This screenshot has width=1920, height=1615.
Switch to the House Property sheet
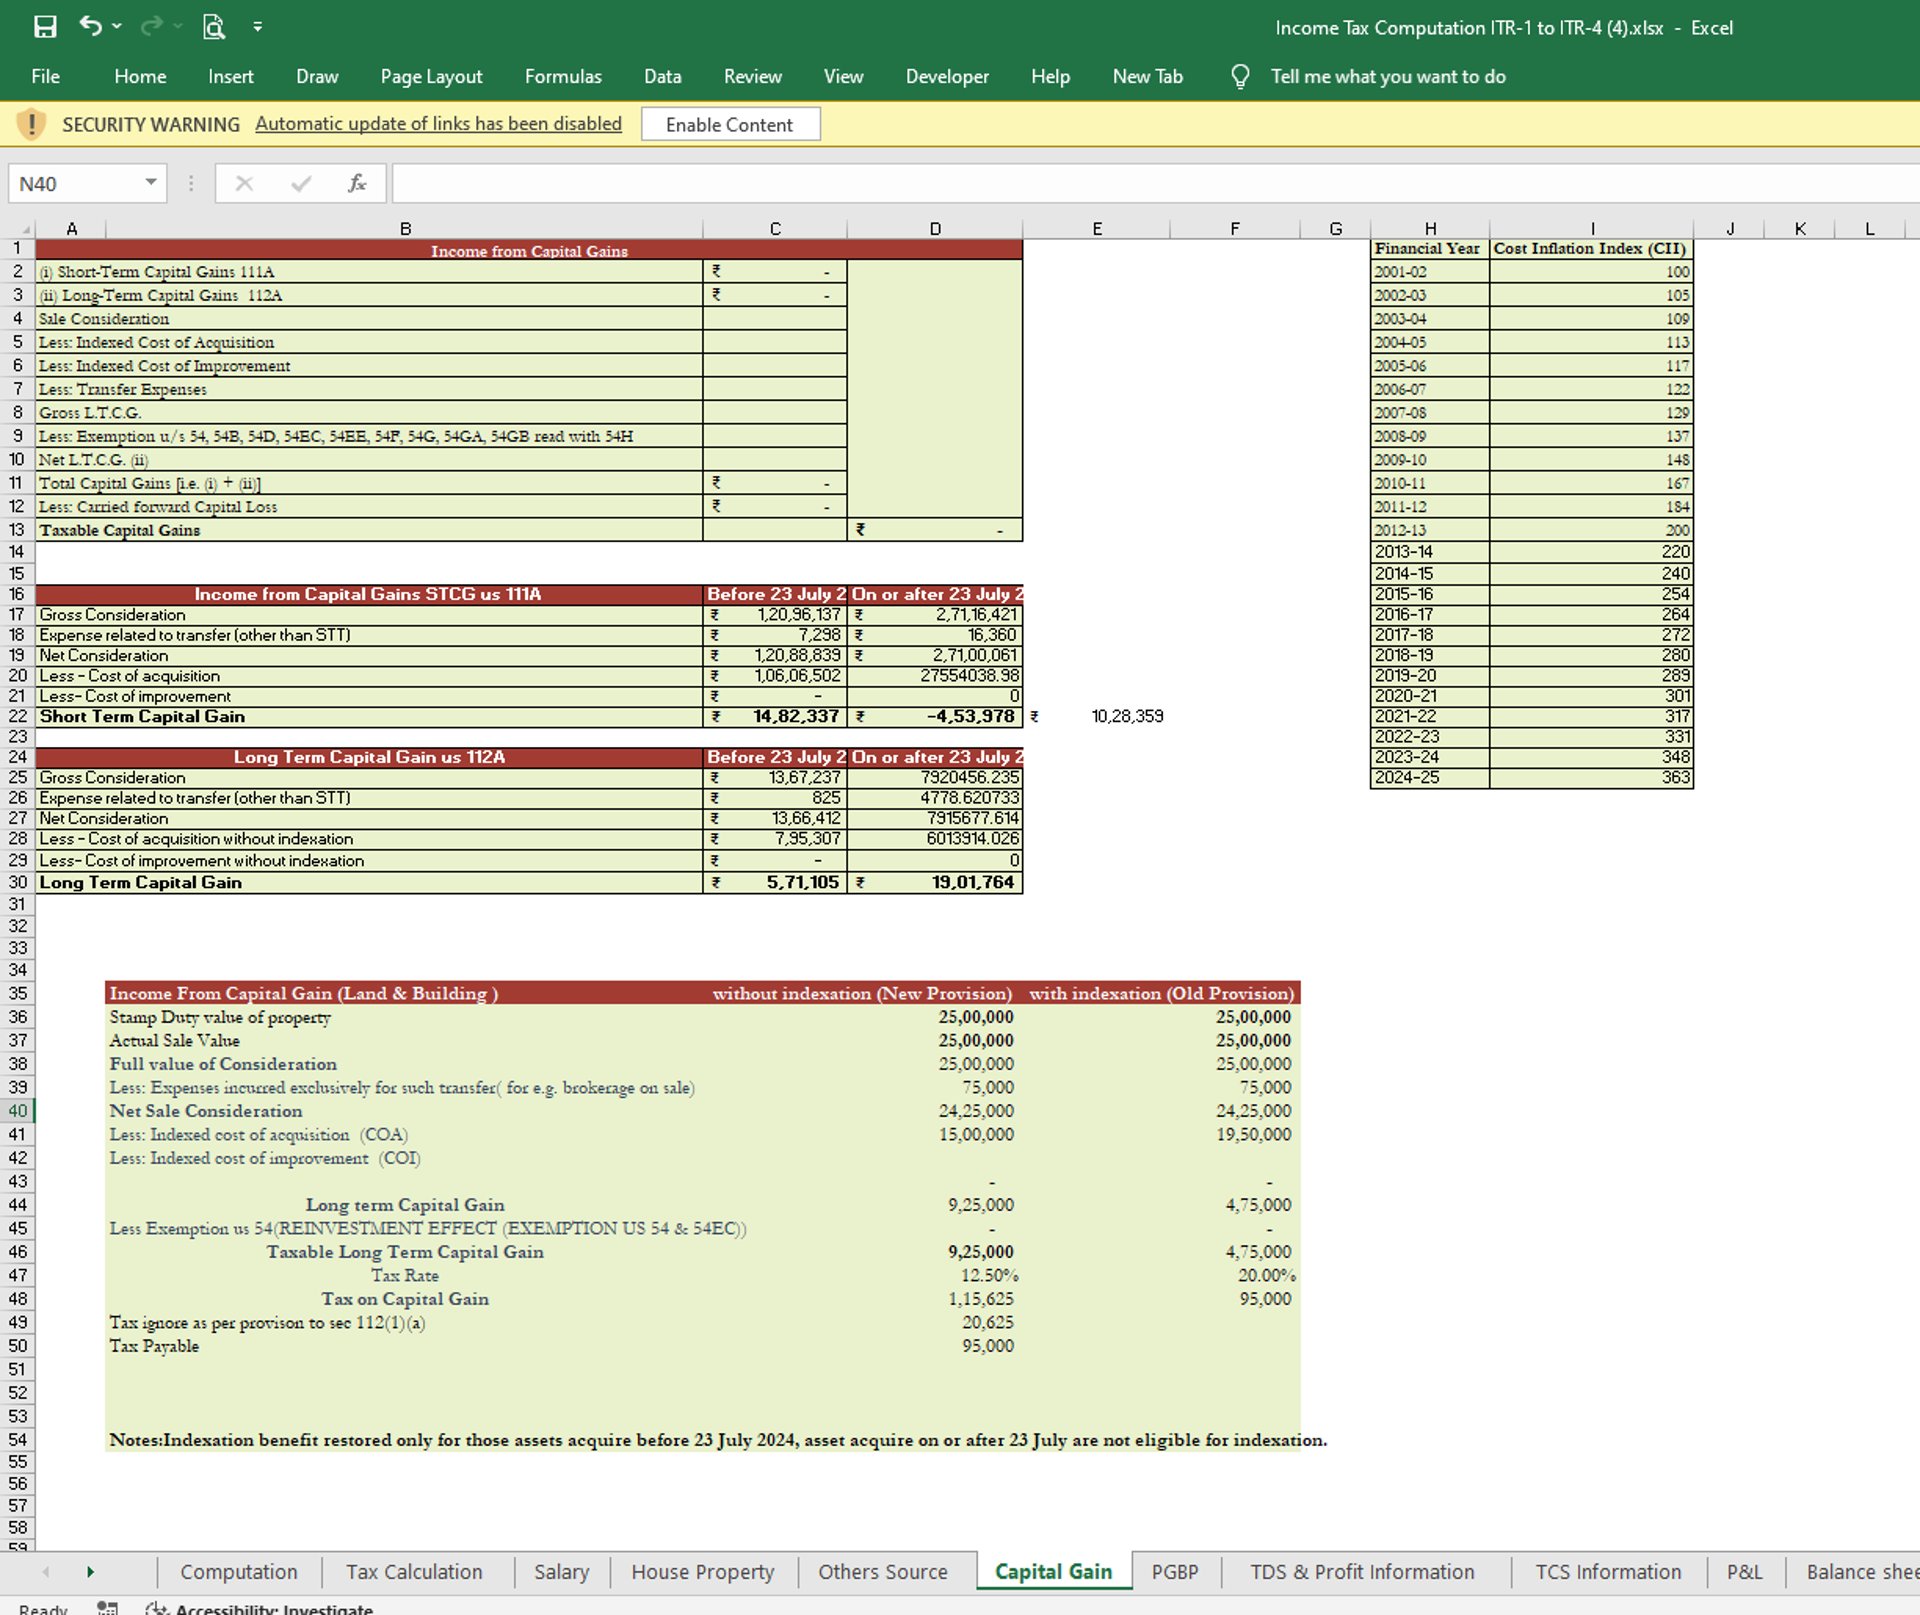point(702,1571)
